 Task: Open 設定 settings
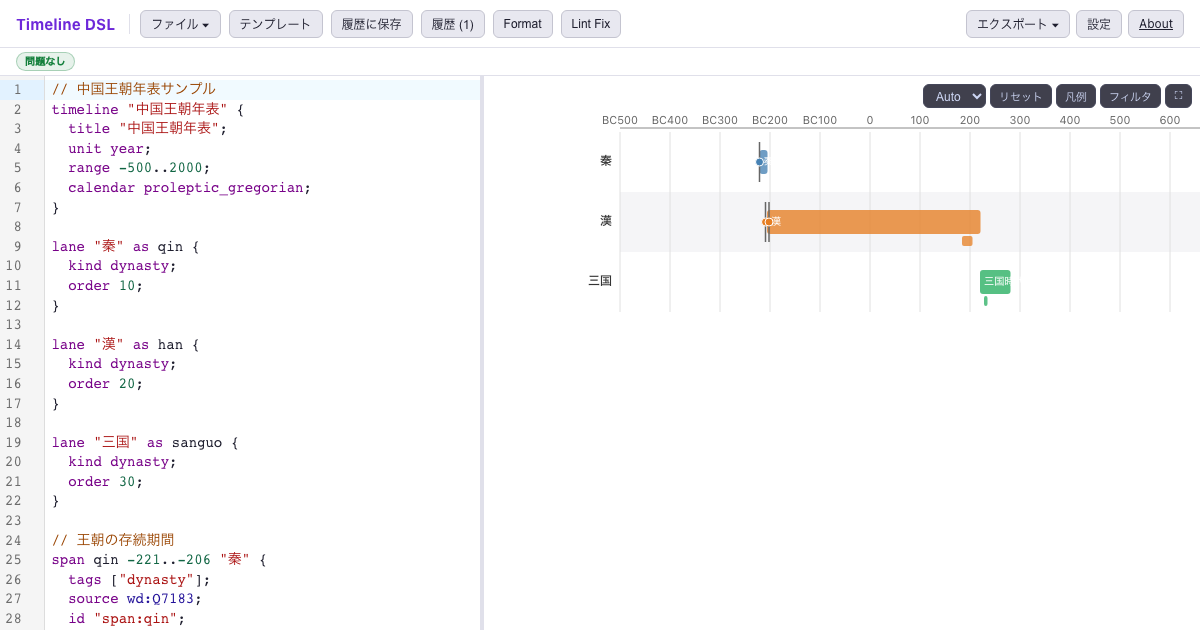pyautogui.click(x=1099, y=24)
